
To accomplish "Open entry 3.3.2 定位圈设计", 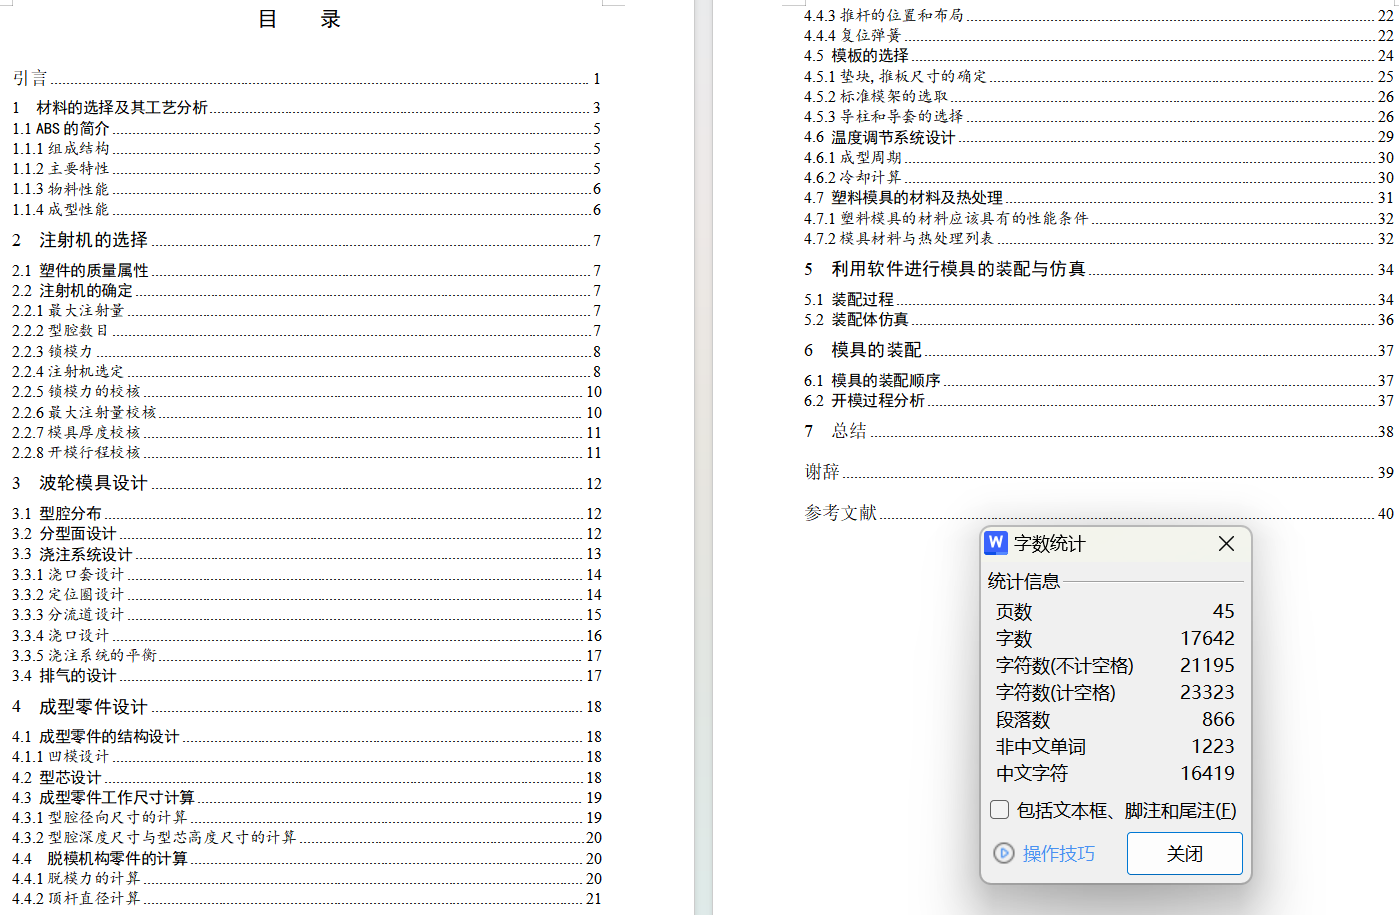I will (x=306, y=594).
